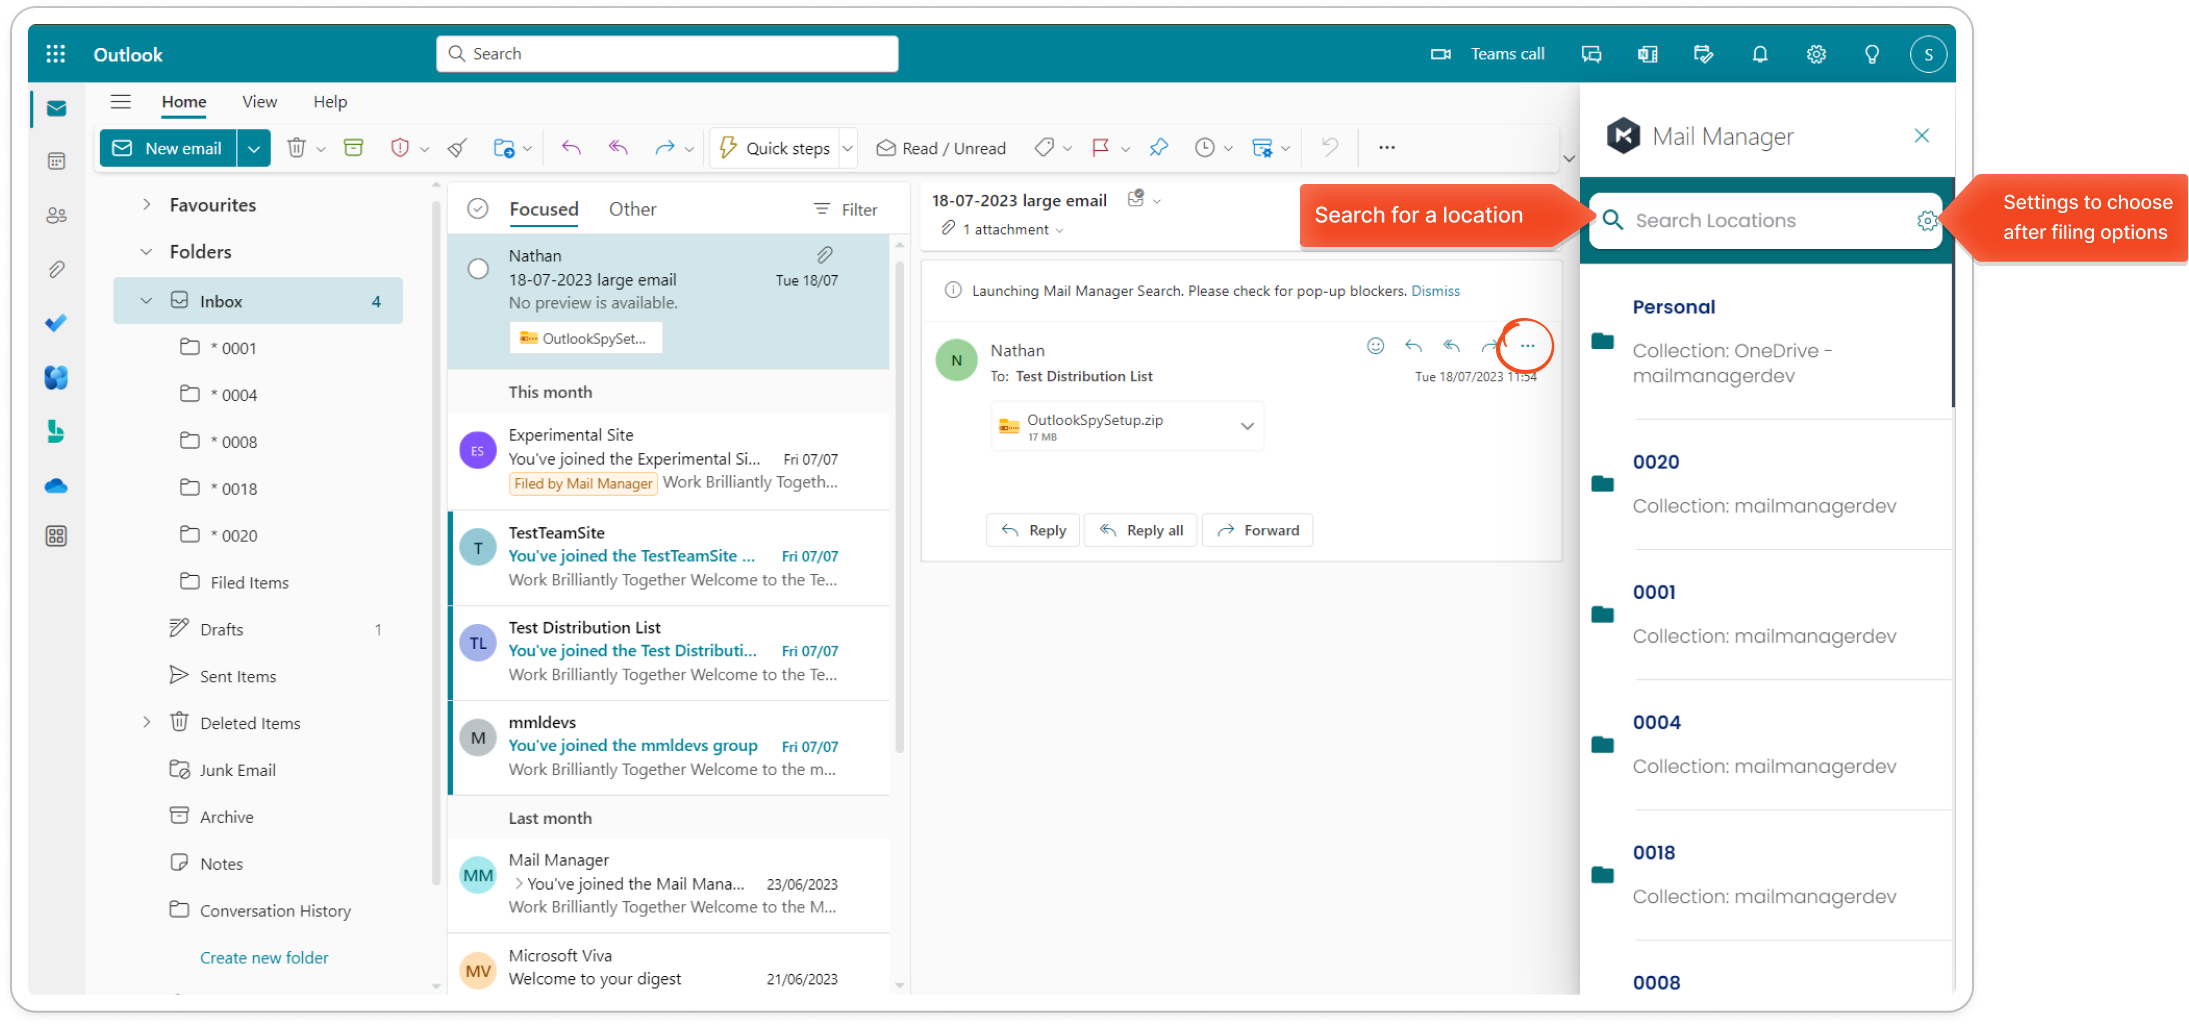Open the Help ribbon tab
Image resolution: width=2189 pixels, height=1027 pixels.
(x=330, y=102)
